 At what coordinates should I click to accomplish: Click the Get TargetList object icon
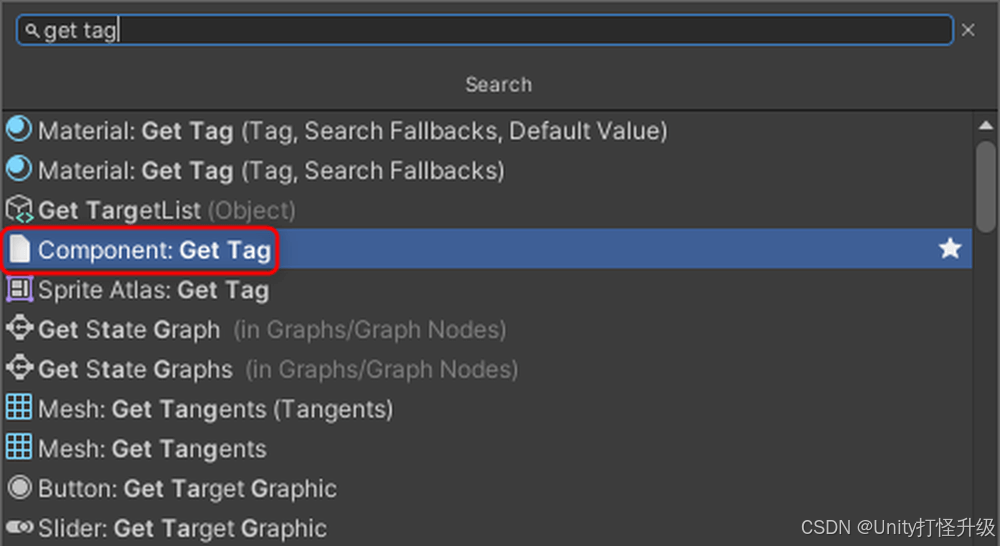[19, 210]
